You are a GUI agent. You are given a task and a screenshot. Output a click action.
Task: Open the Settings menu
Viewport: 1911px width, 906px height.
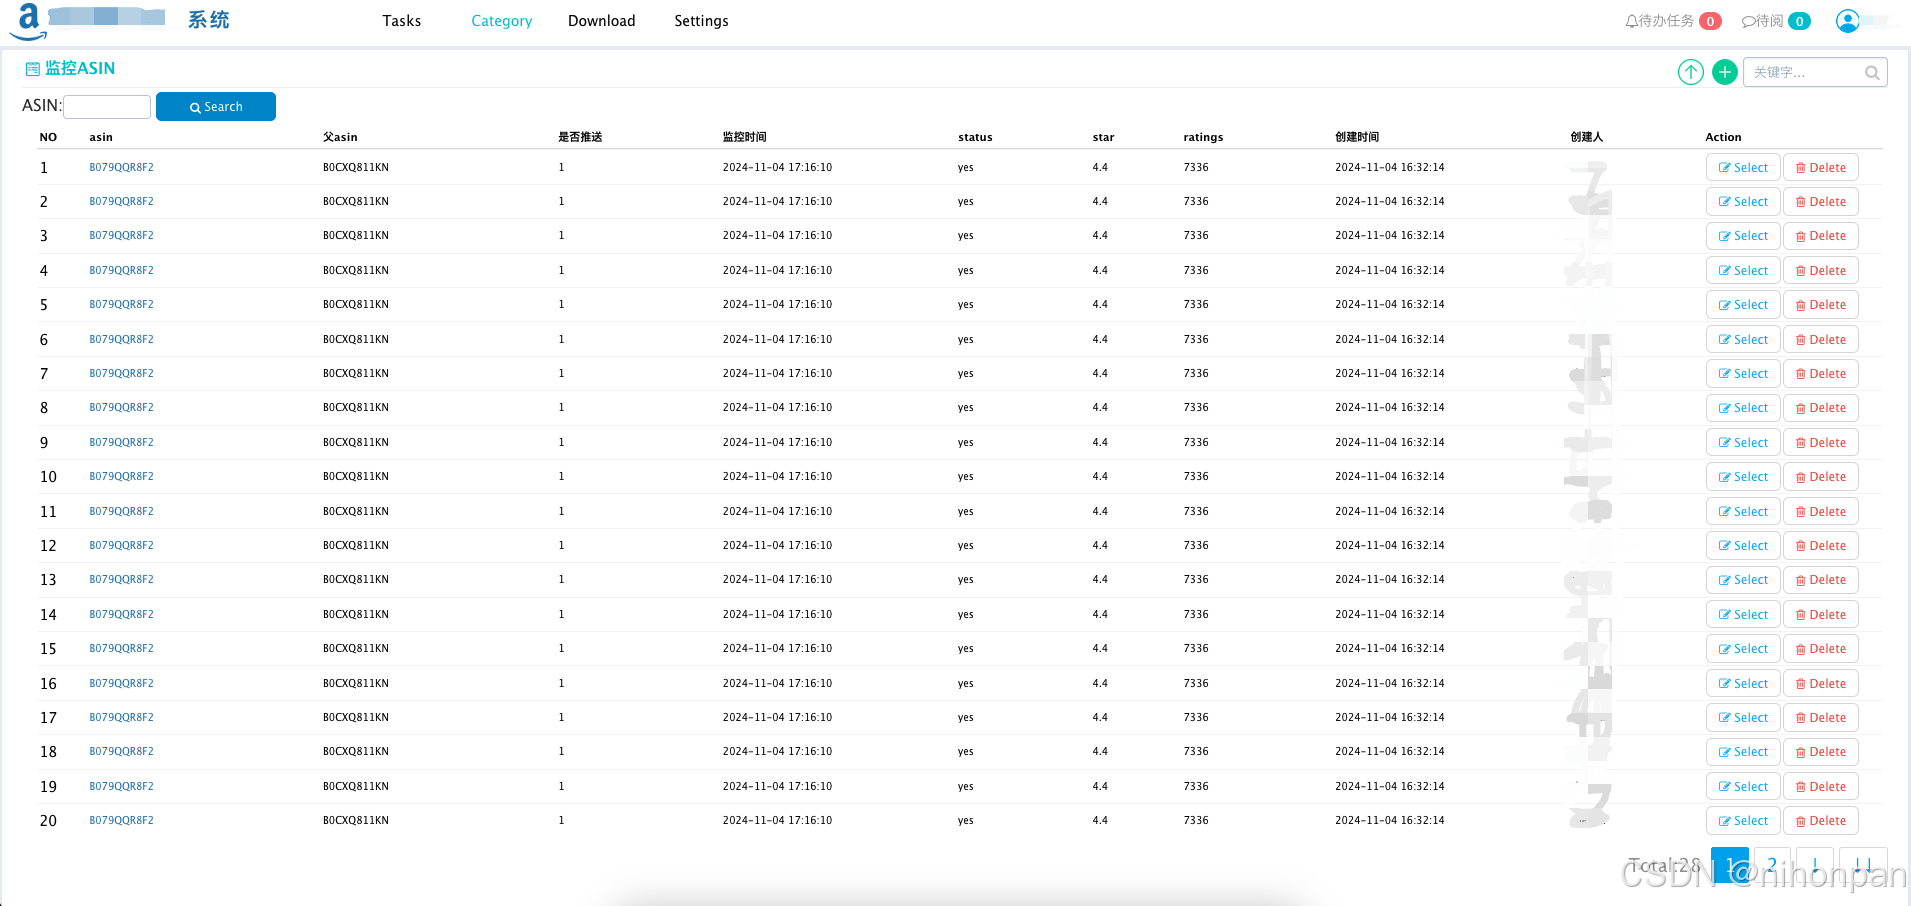[700, 20]
